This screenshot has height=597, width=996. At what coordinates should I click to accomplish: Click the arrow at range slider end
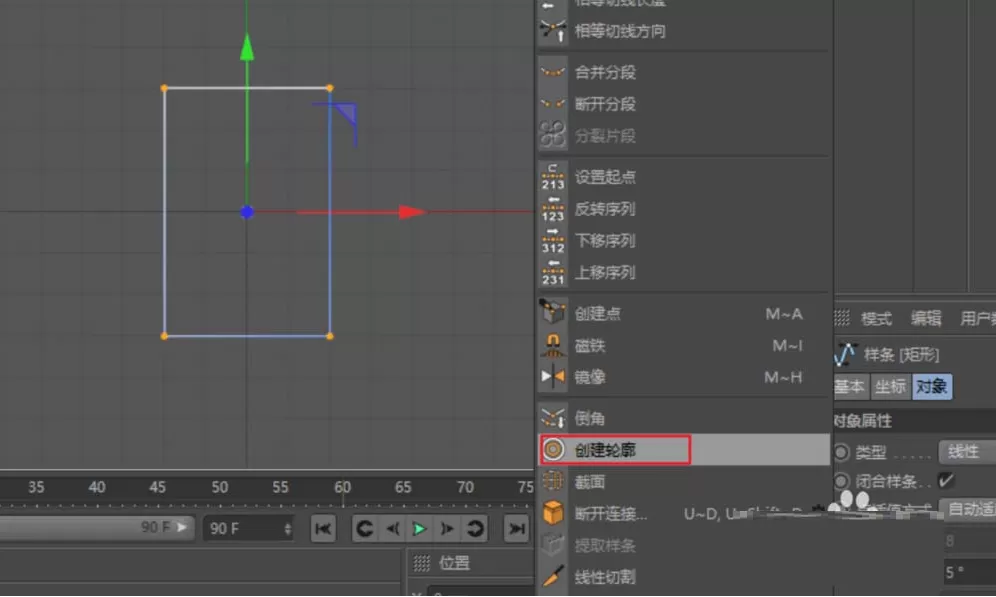point(182,527)
